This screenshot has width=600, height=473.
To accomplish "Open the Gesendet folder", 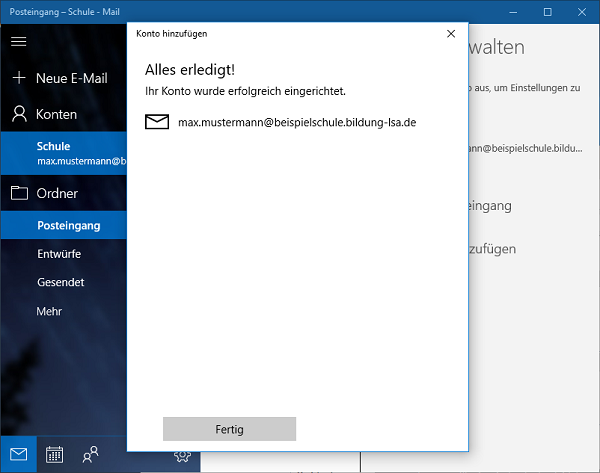I will pyautogui.click(x=60, y=282).
